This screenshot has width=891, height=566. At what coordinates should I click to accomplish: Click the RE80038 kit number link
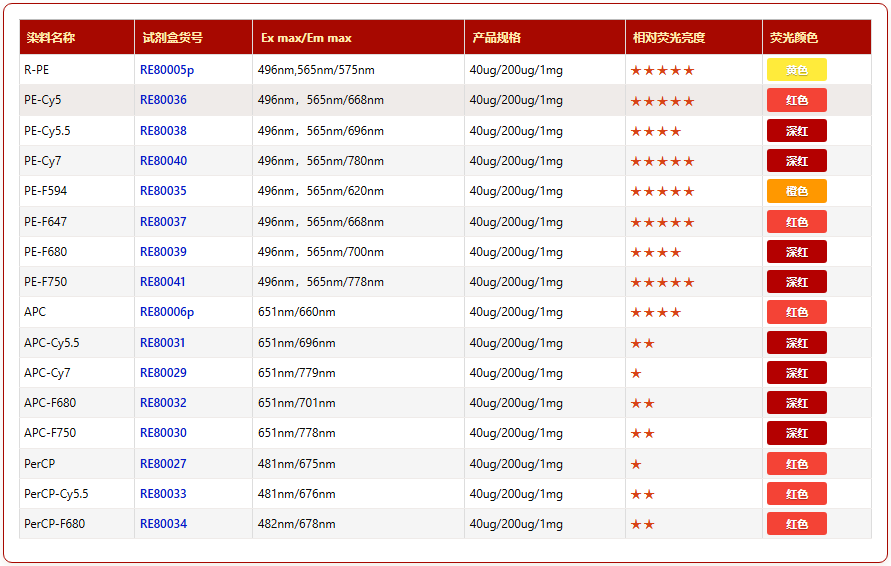click(163, 131)
